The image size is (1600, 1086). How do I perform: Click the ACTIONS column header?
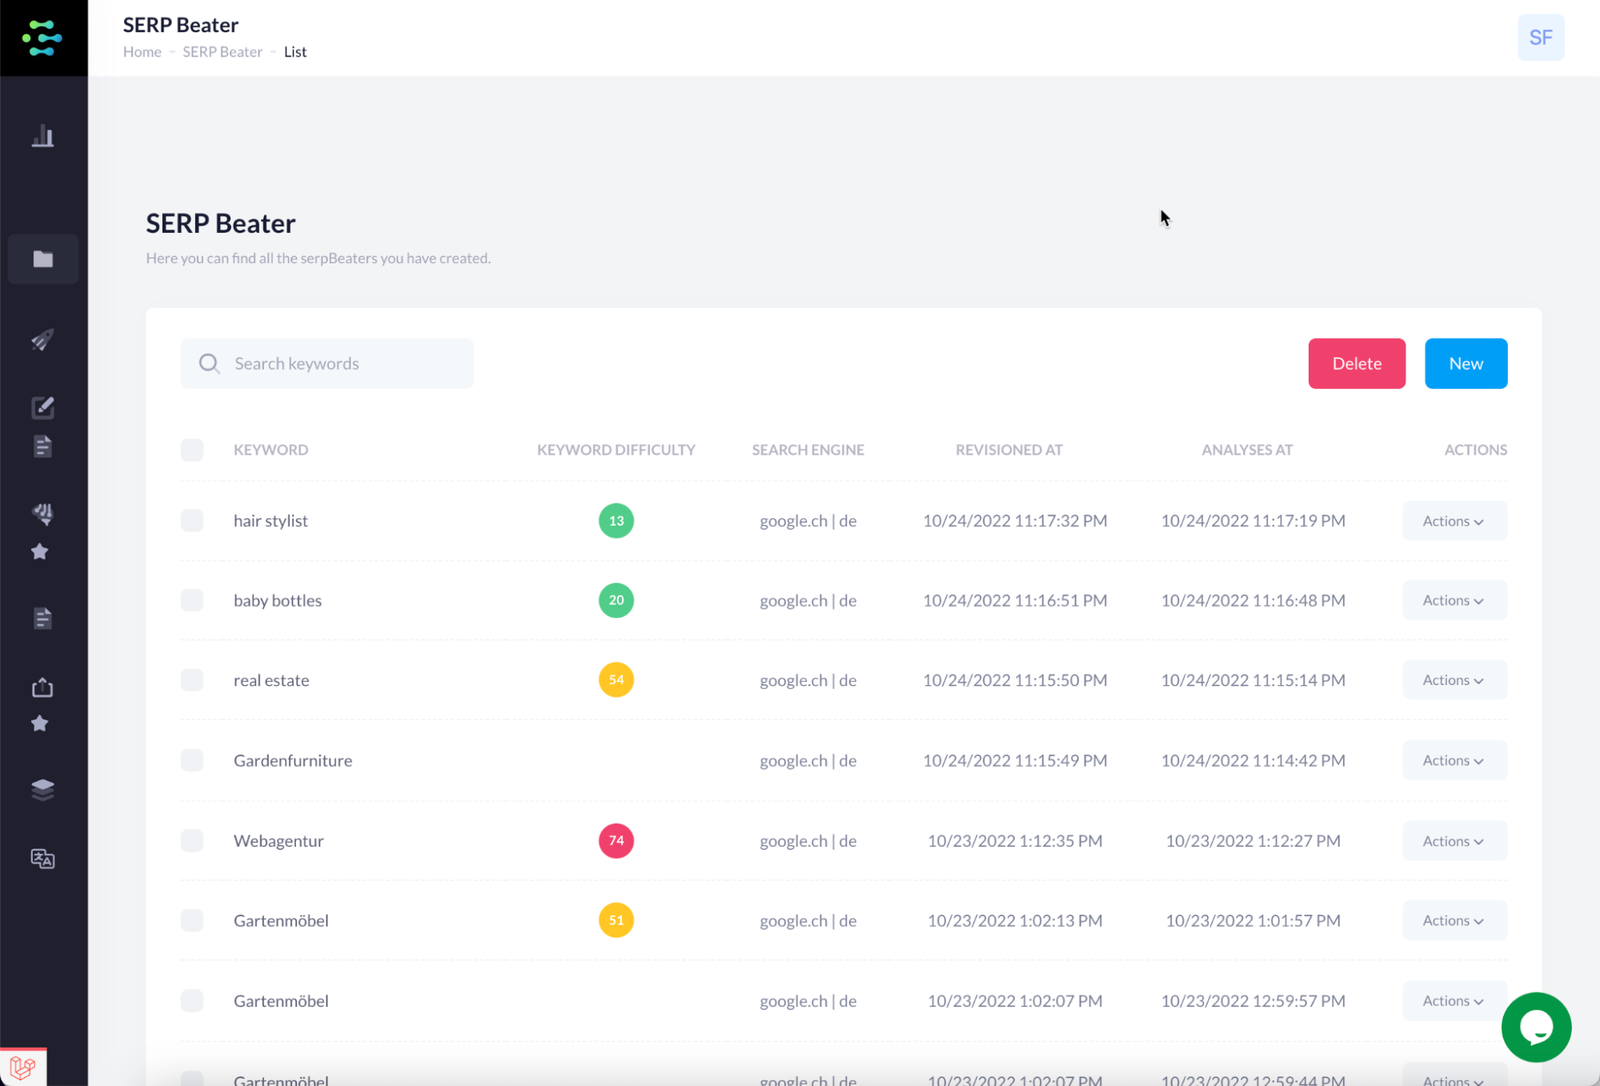coord(1475,450)
